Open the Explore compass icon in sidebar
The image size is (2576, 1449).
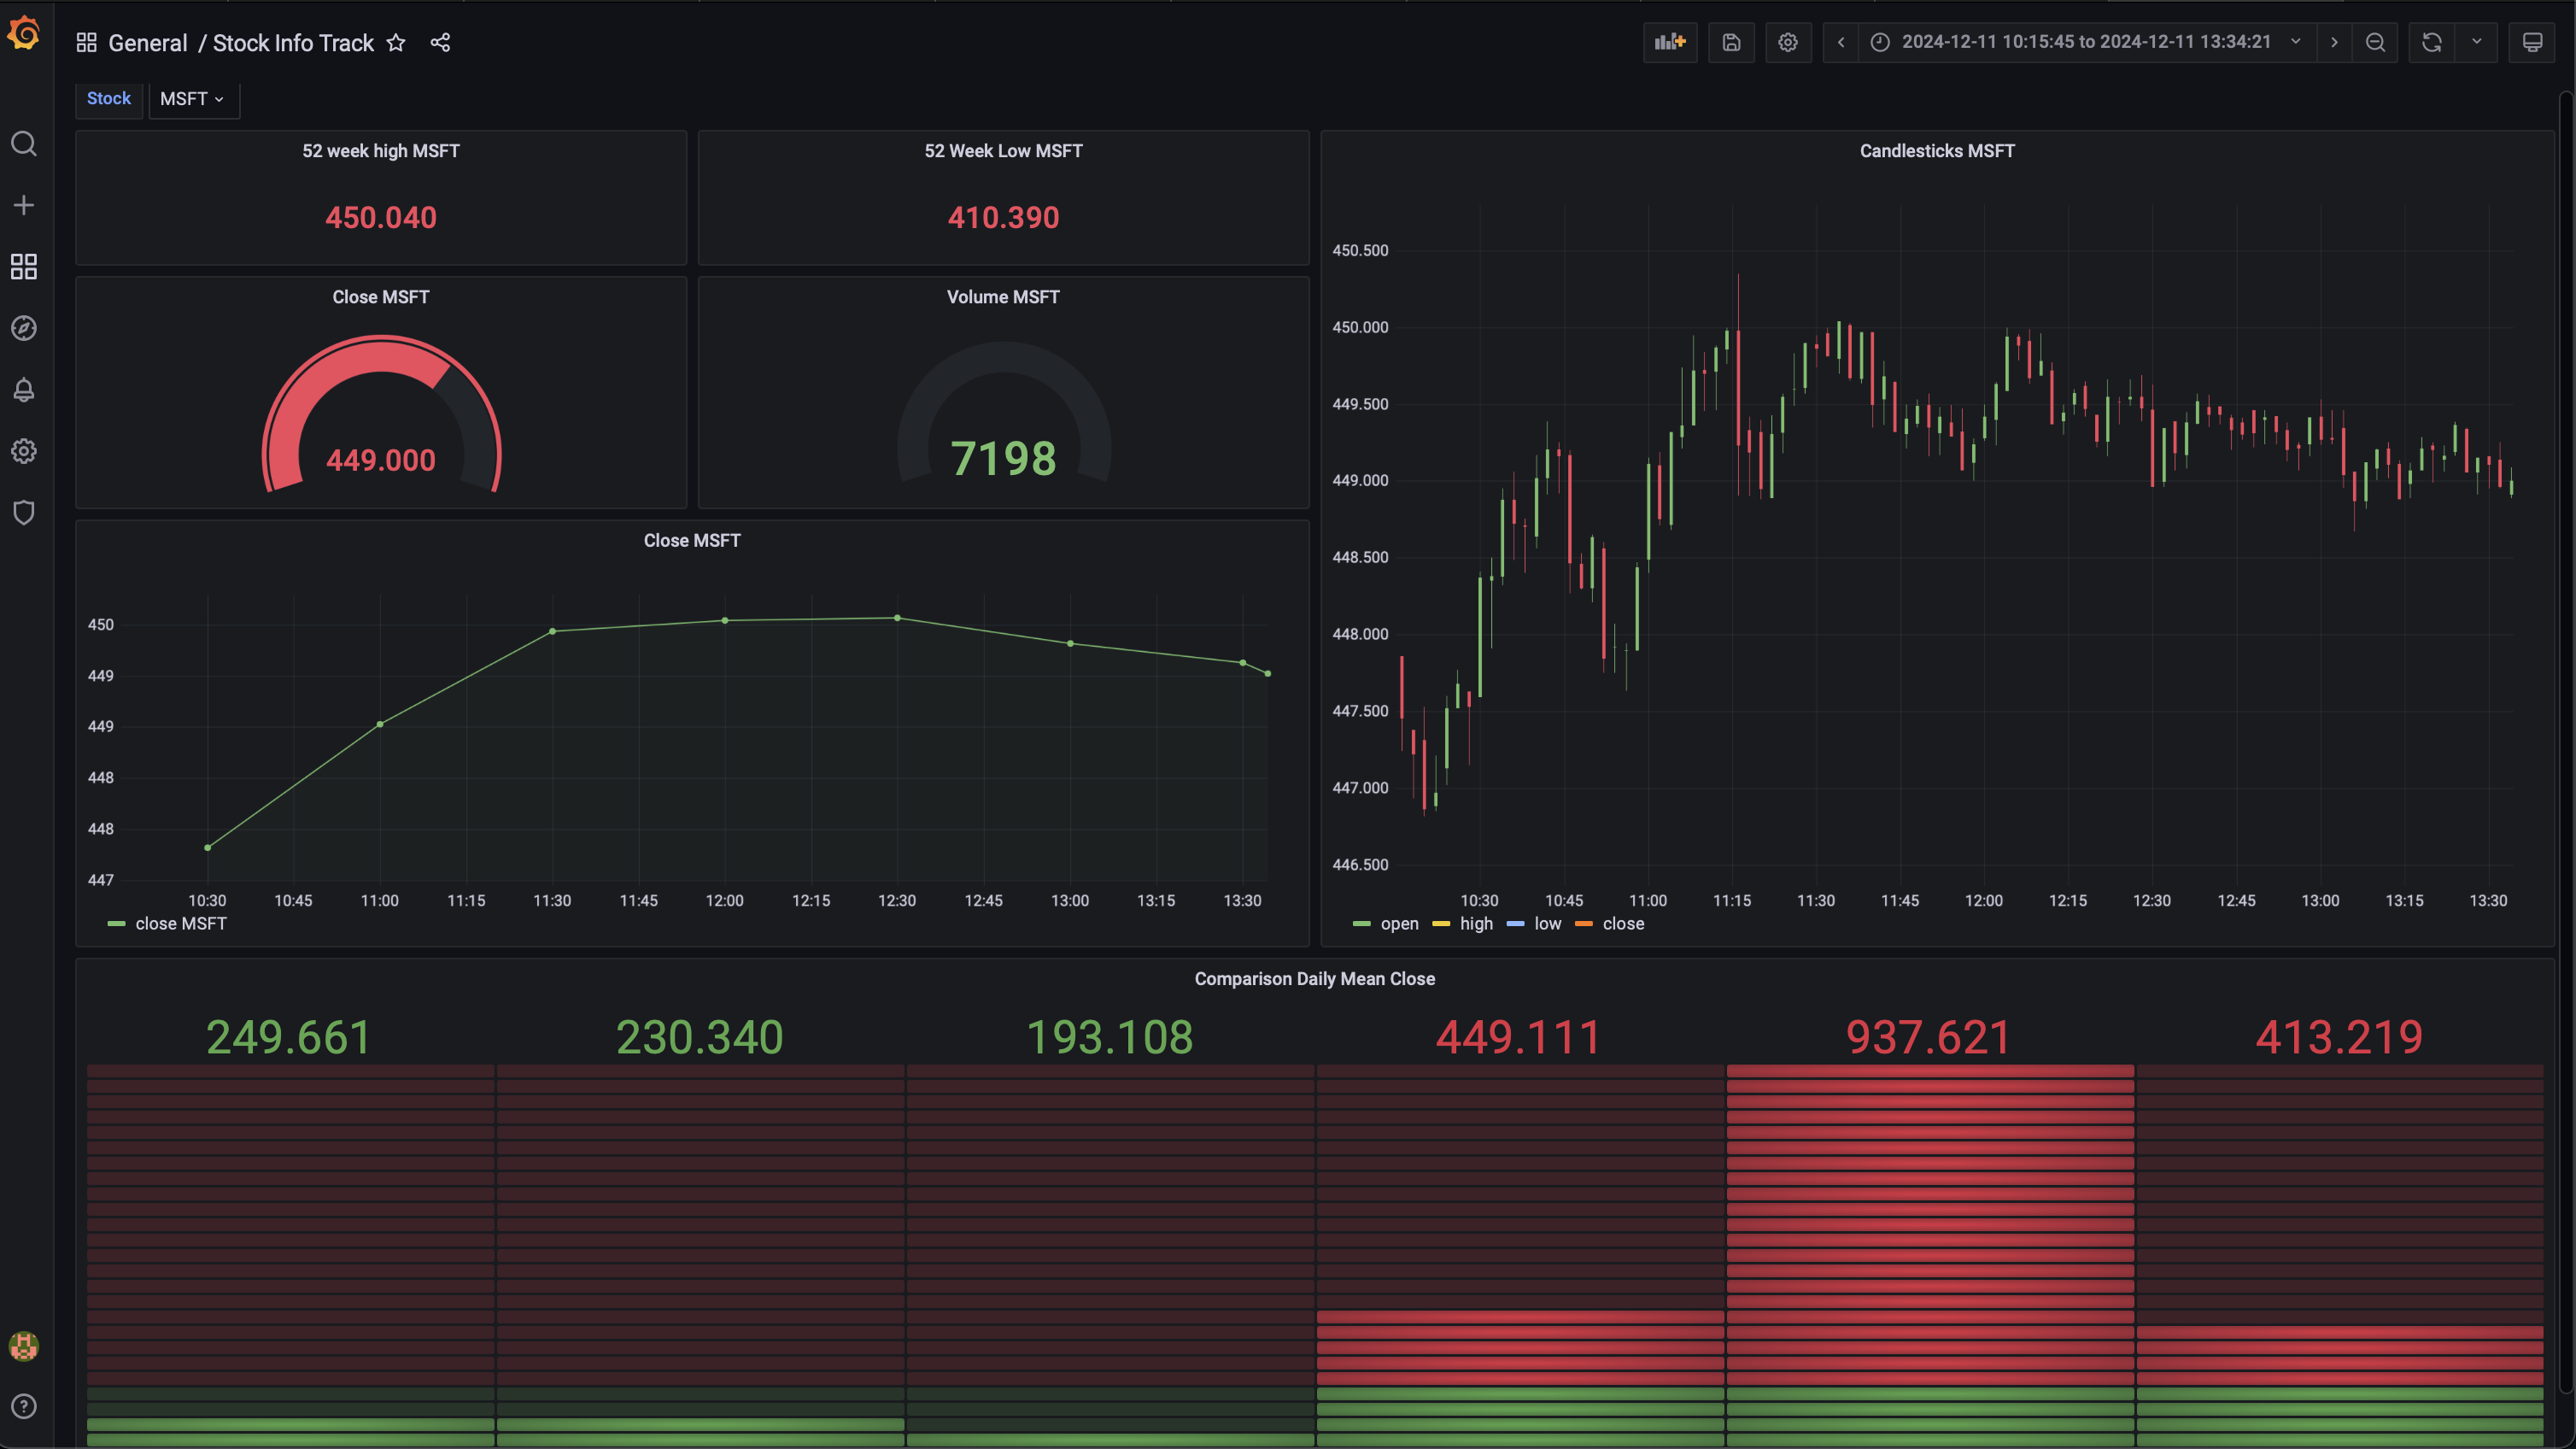(24, 328)
